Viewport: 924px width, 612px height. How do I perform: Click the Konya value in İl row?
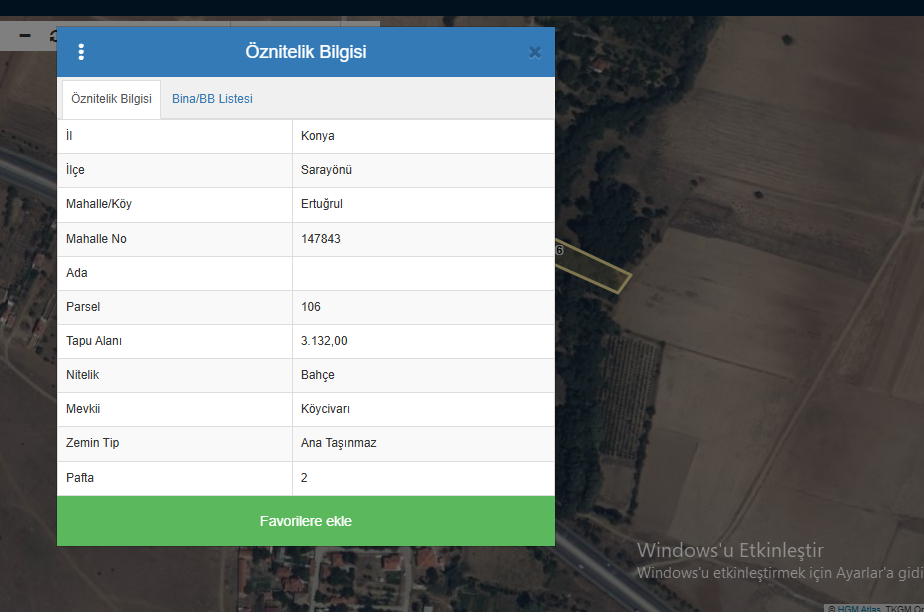(318, 136)
